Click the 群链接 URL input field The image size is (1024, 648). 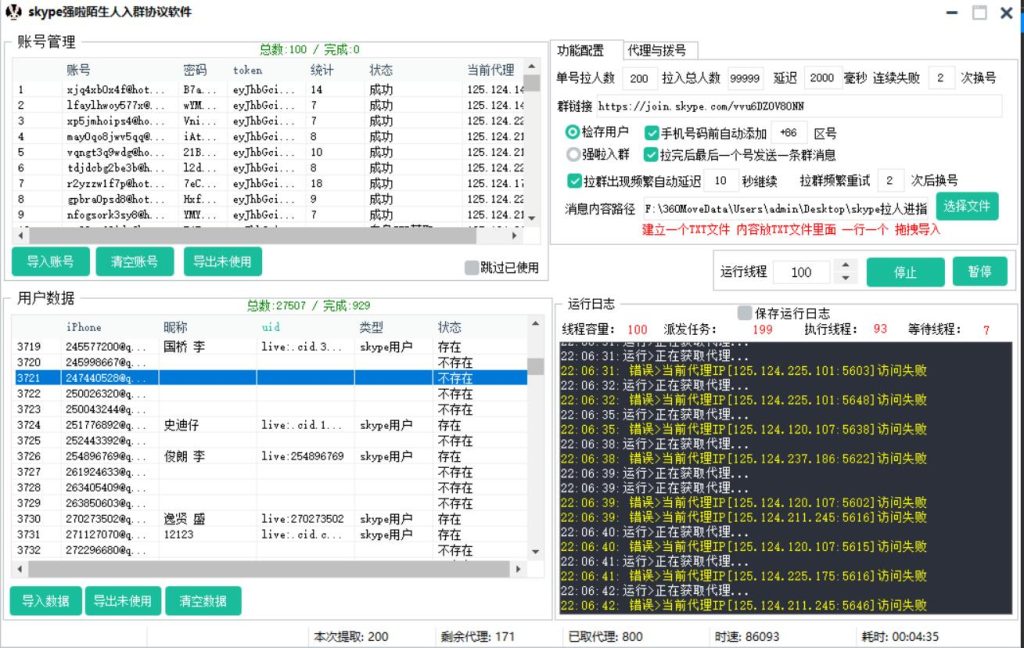click(800, 105)
